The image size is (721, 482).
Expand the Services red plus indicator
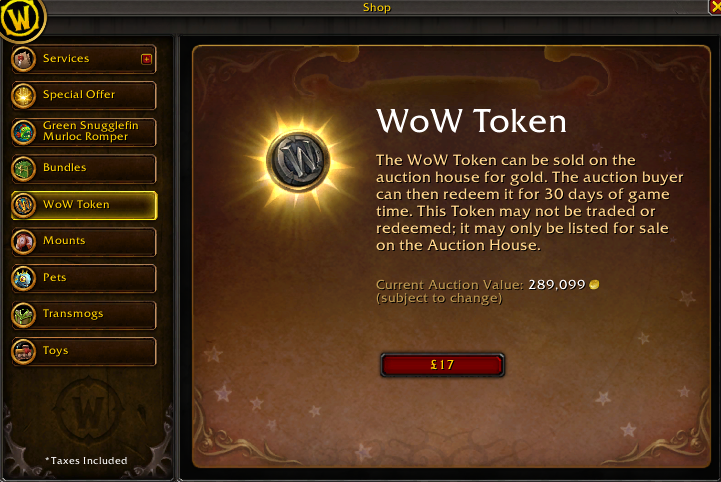tap(146, 59)
